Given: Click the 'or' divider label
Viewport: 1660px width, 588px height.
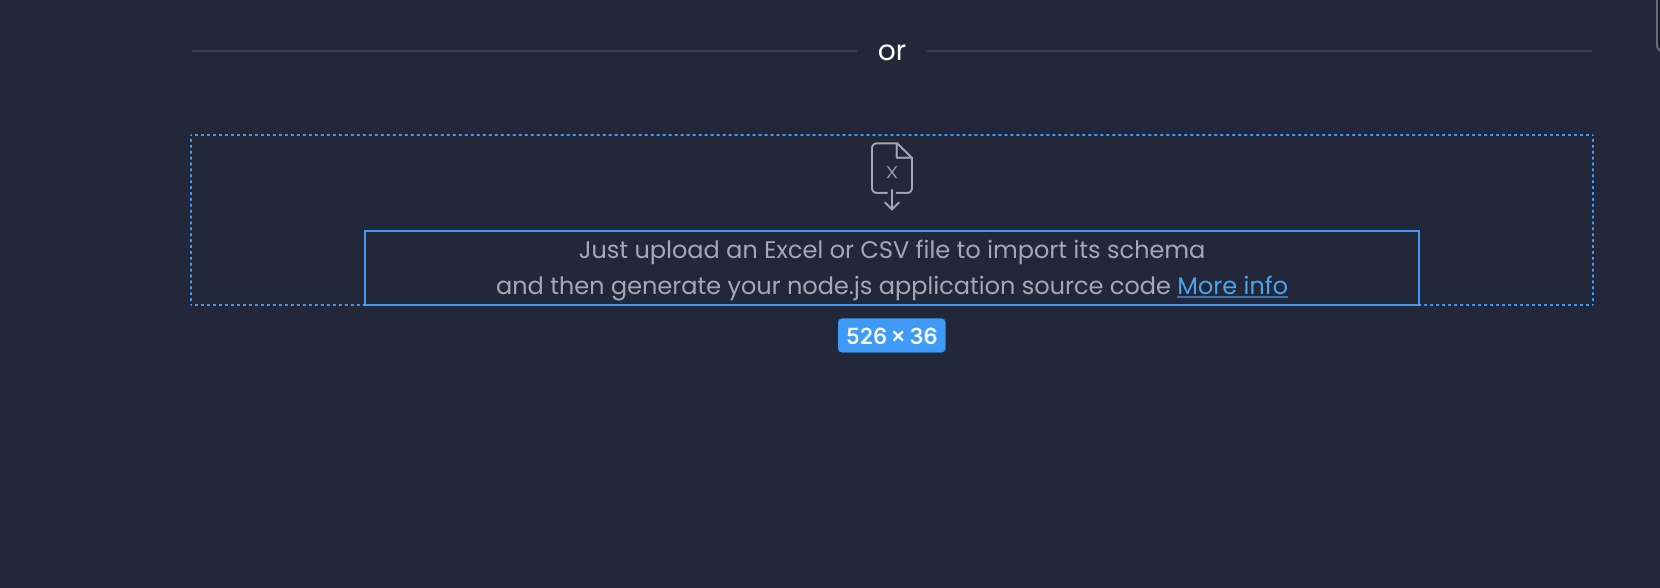Looking at the screenshot, I should pyautogui.click(x=890, y=50).
